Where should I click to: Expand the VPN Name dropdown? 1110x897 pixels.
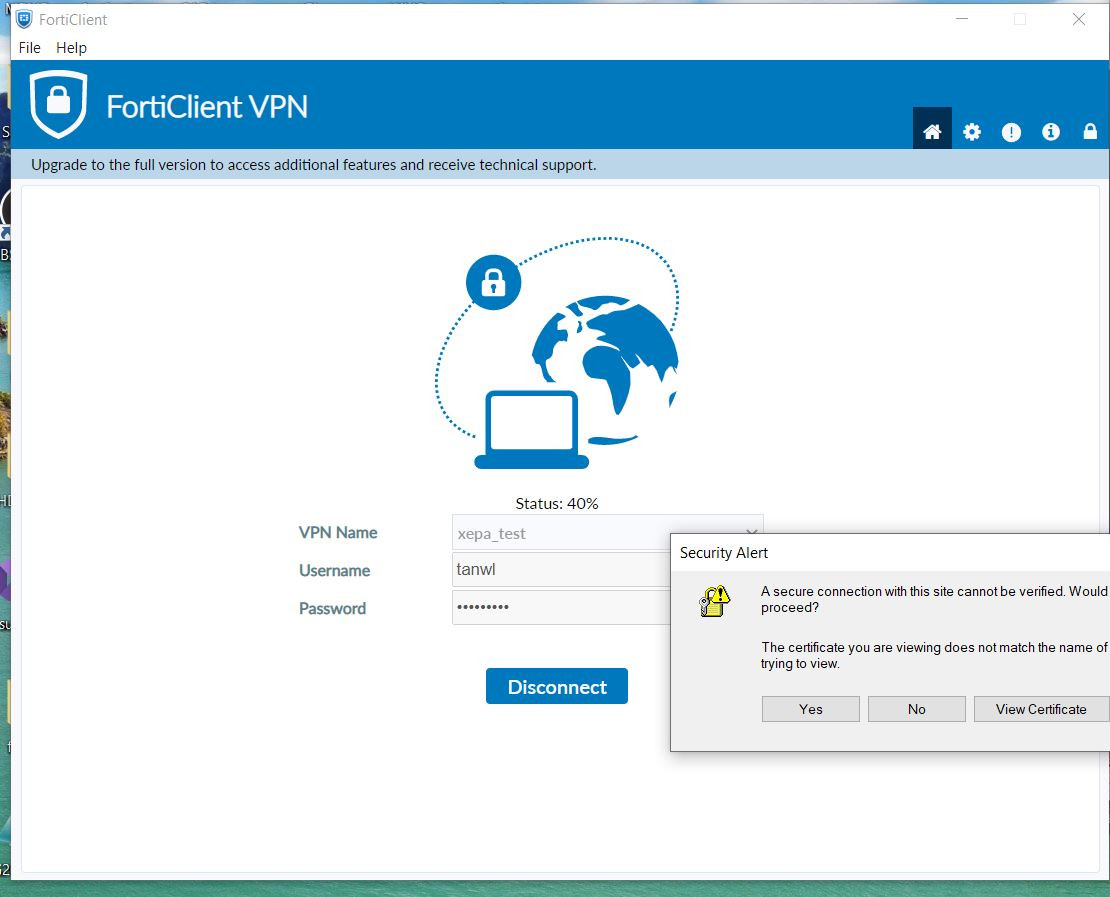pos(752,533)
